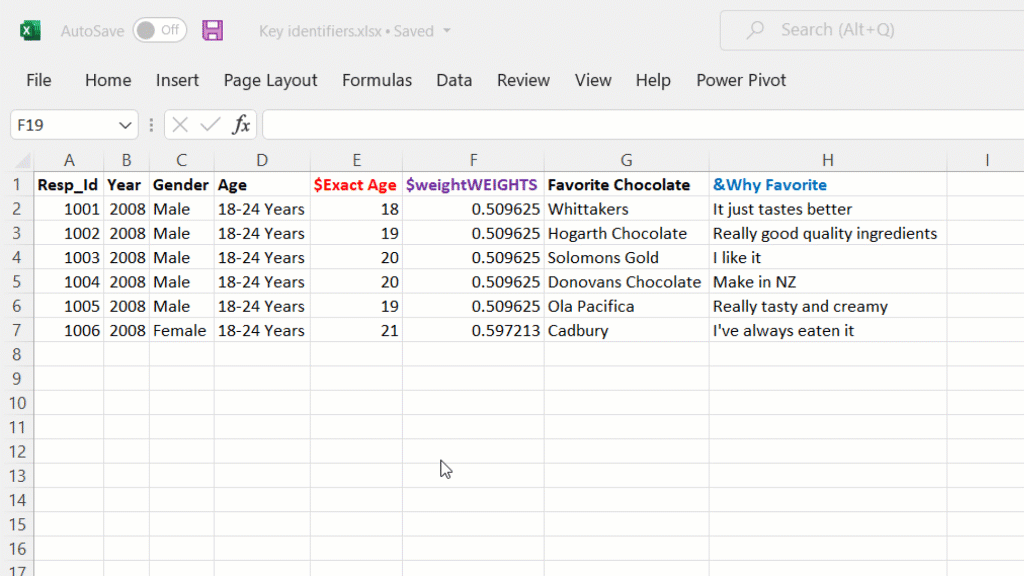Select column I header
1024x576 pixels.
pyautogui.click(x=987, y=160)
